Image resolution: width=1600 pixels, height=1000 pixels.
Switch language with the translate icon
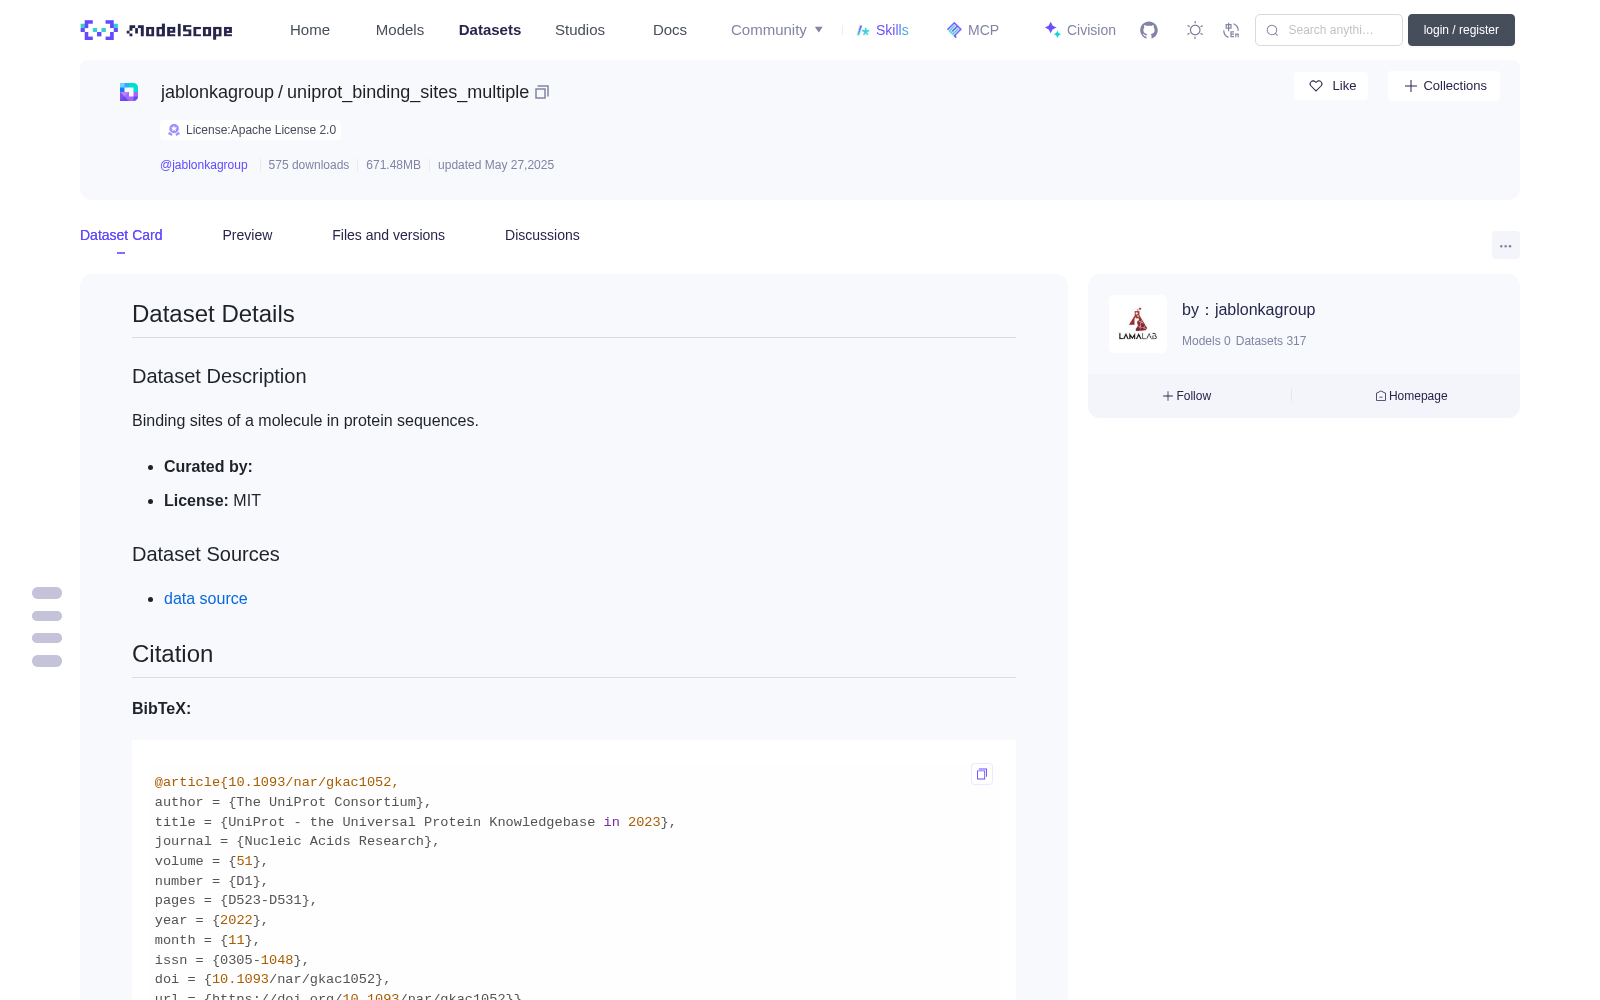(1231, 30)
